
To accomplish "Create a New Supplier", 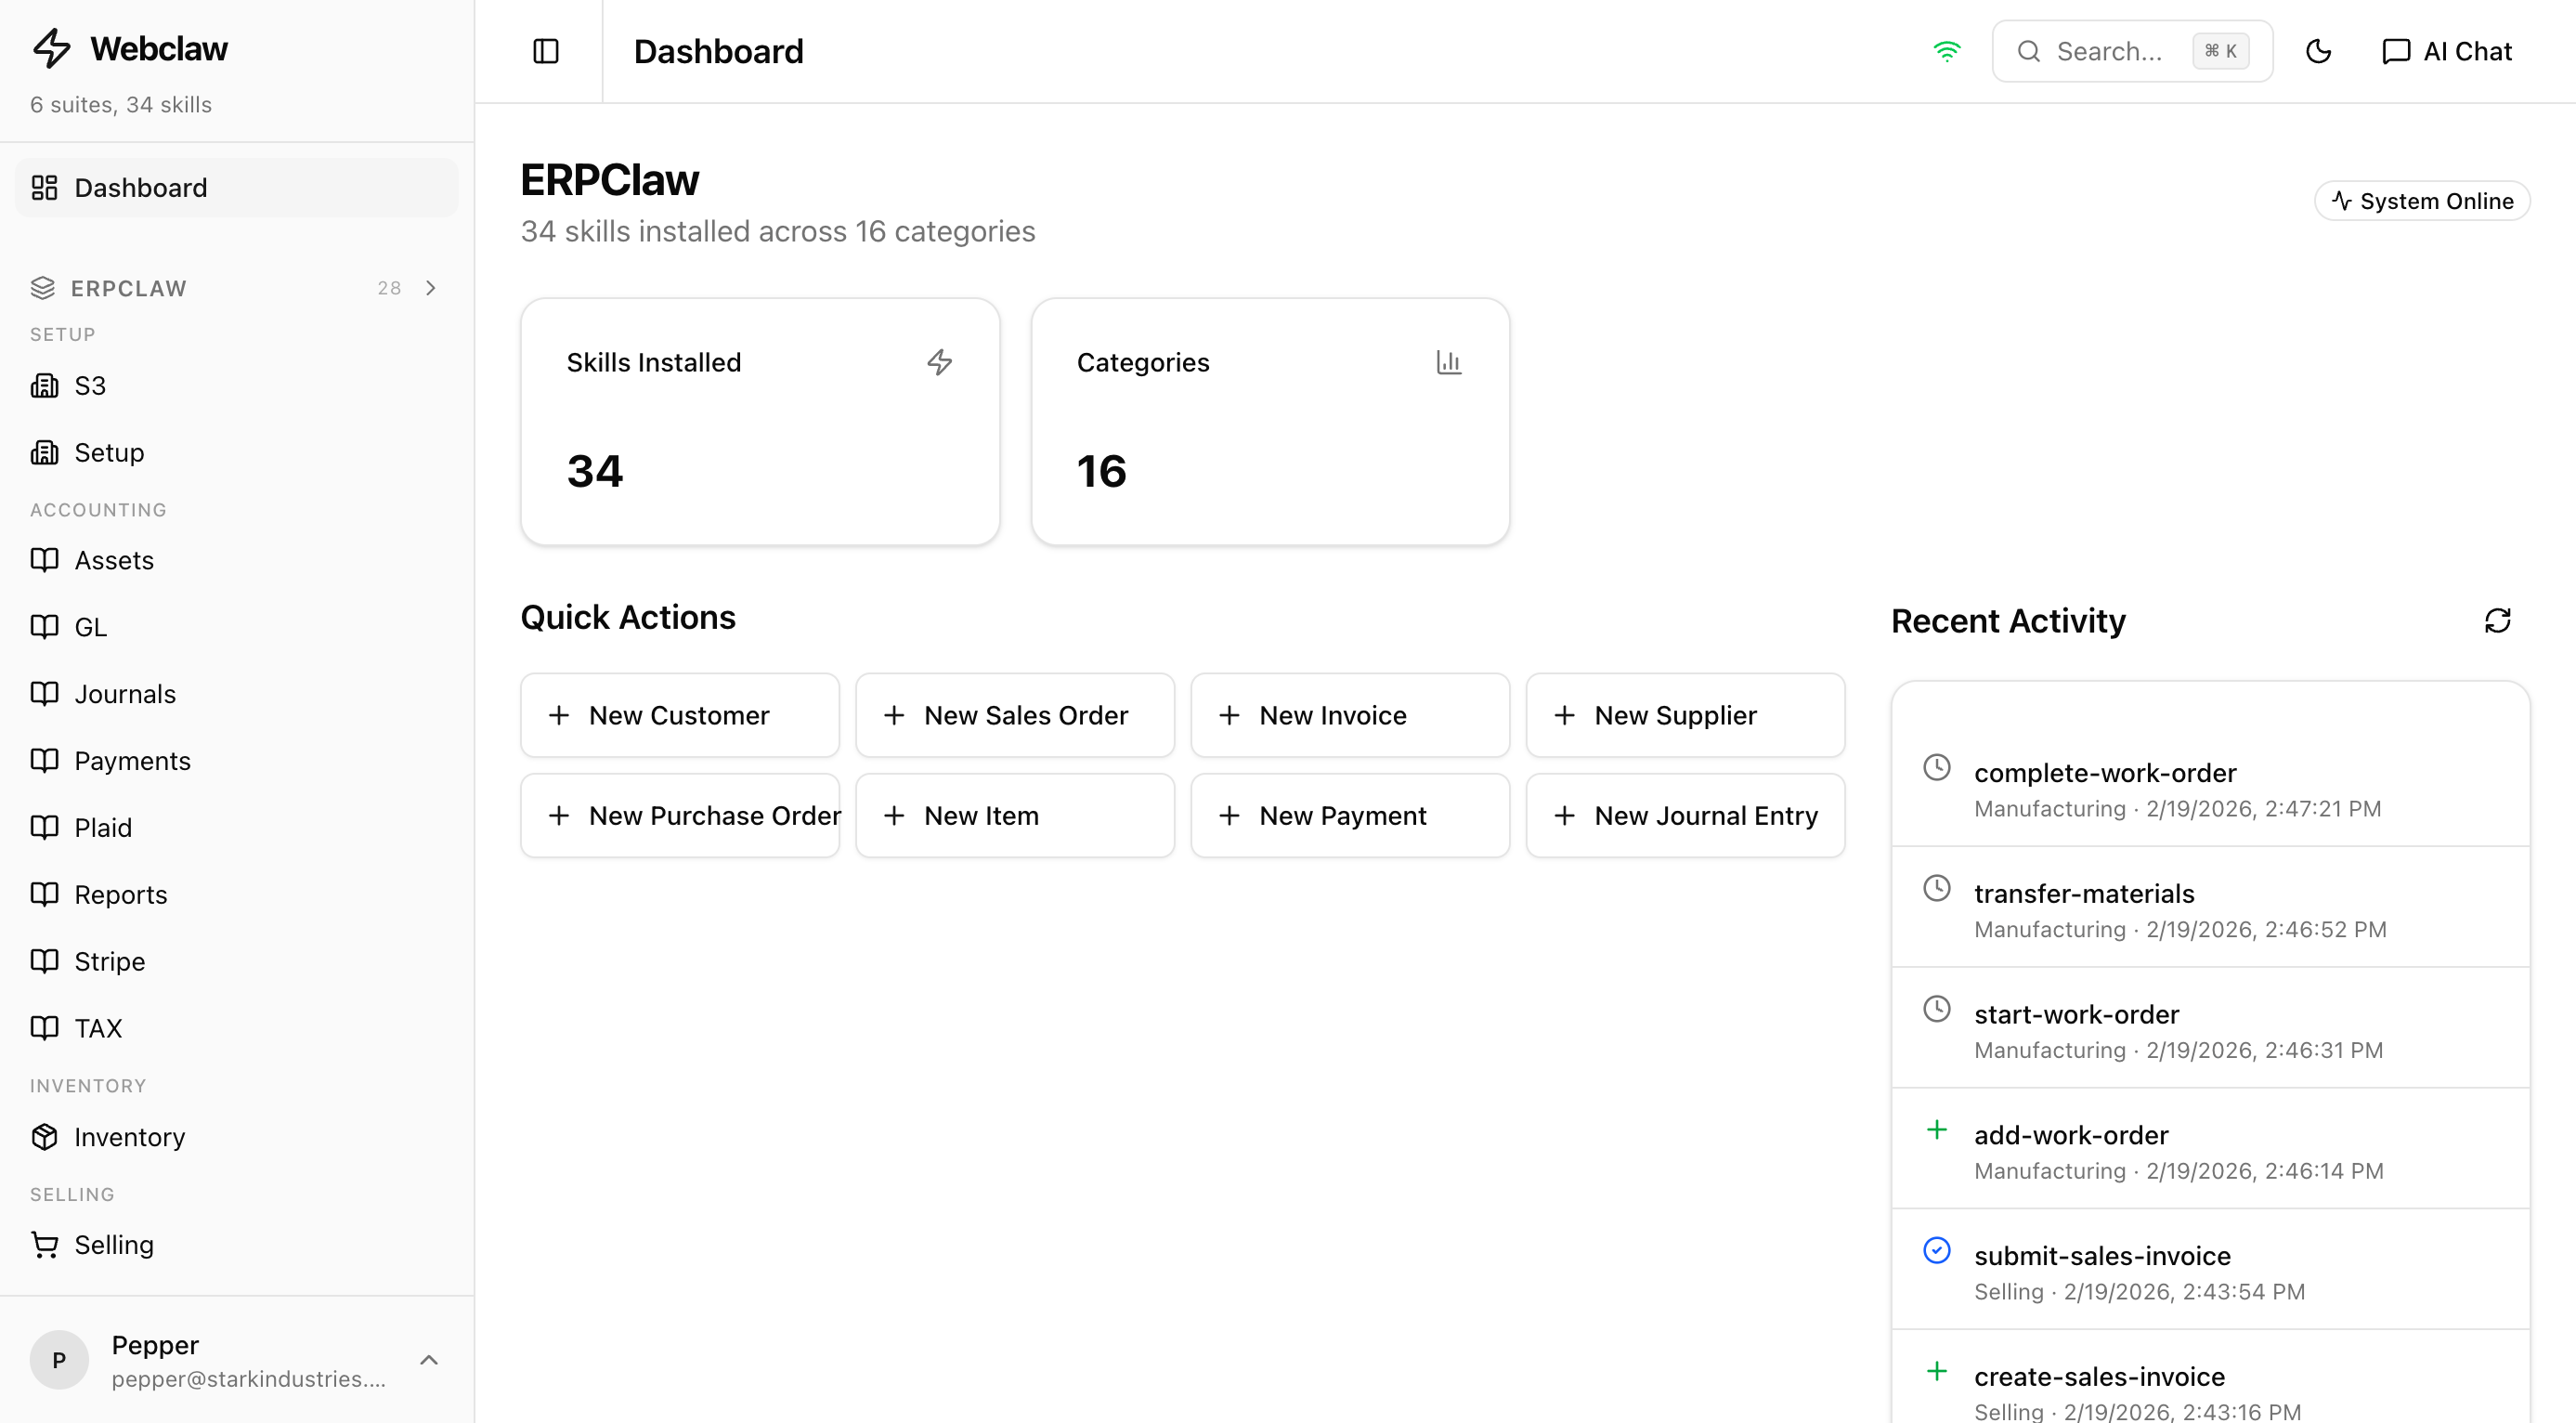I will tap(1685, 715).
